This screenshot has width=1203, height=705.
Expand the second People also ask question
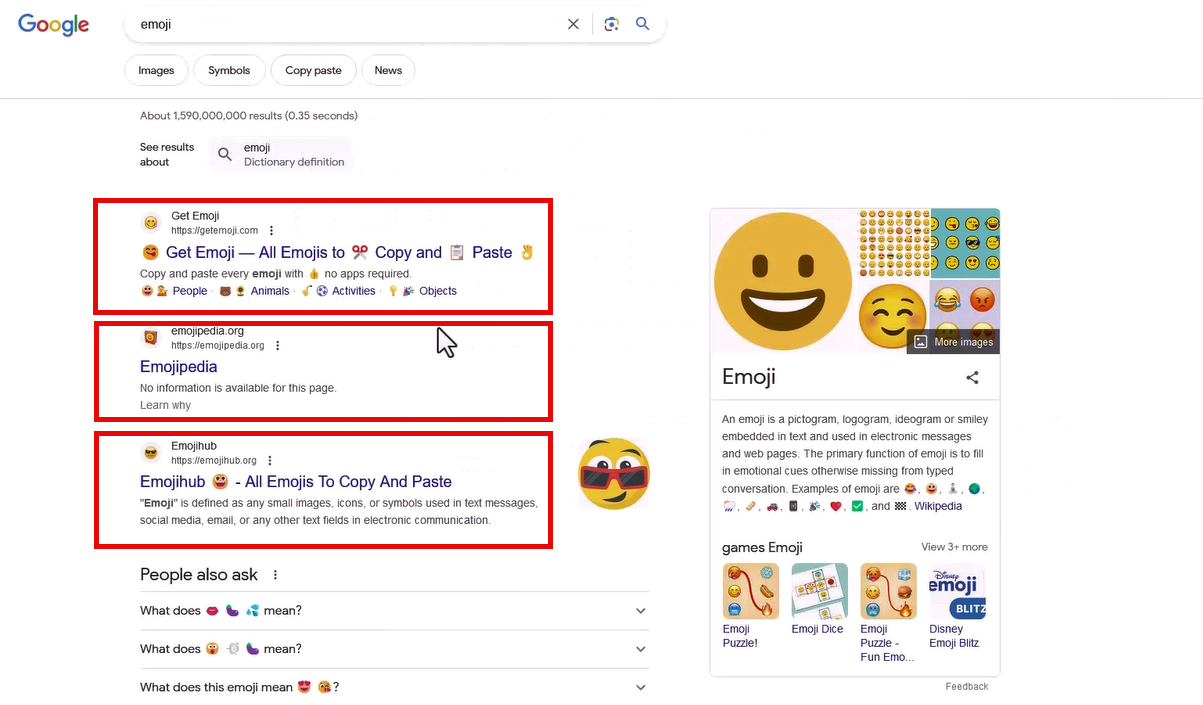pyautogui.click(x=641, y=649)
